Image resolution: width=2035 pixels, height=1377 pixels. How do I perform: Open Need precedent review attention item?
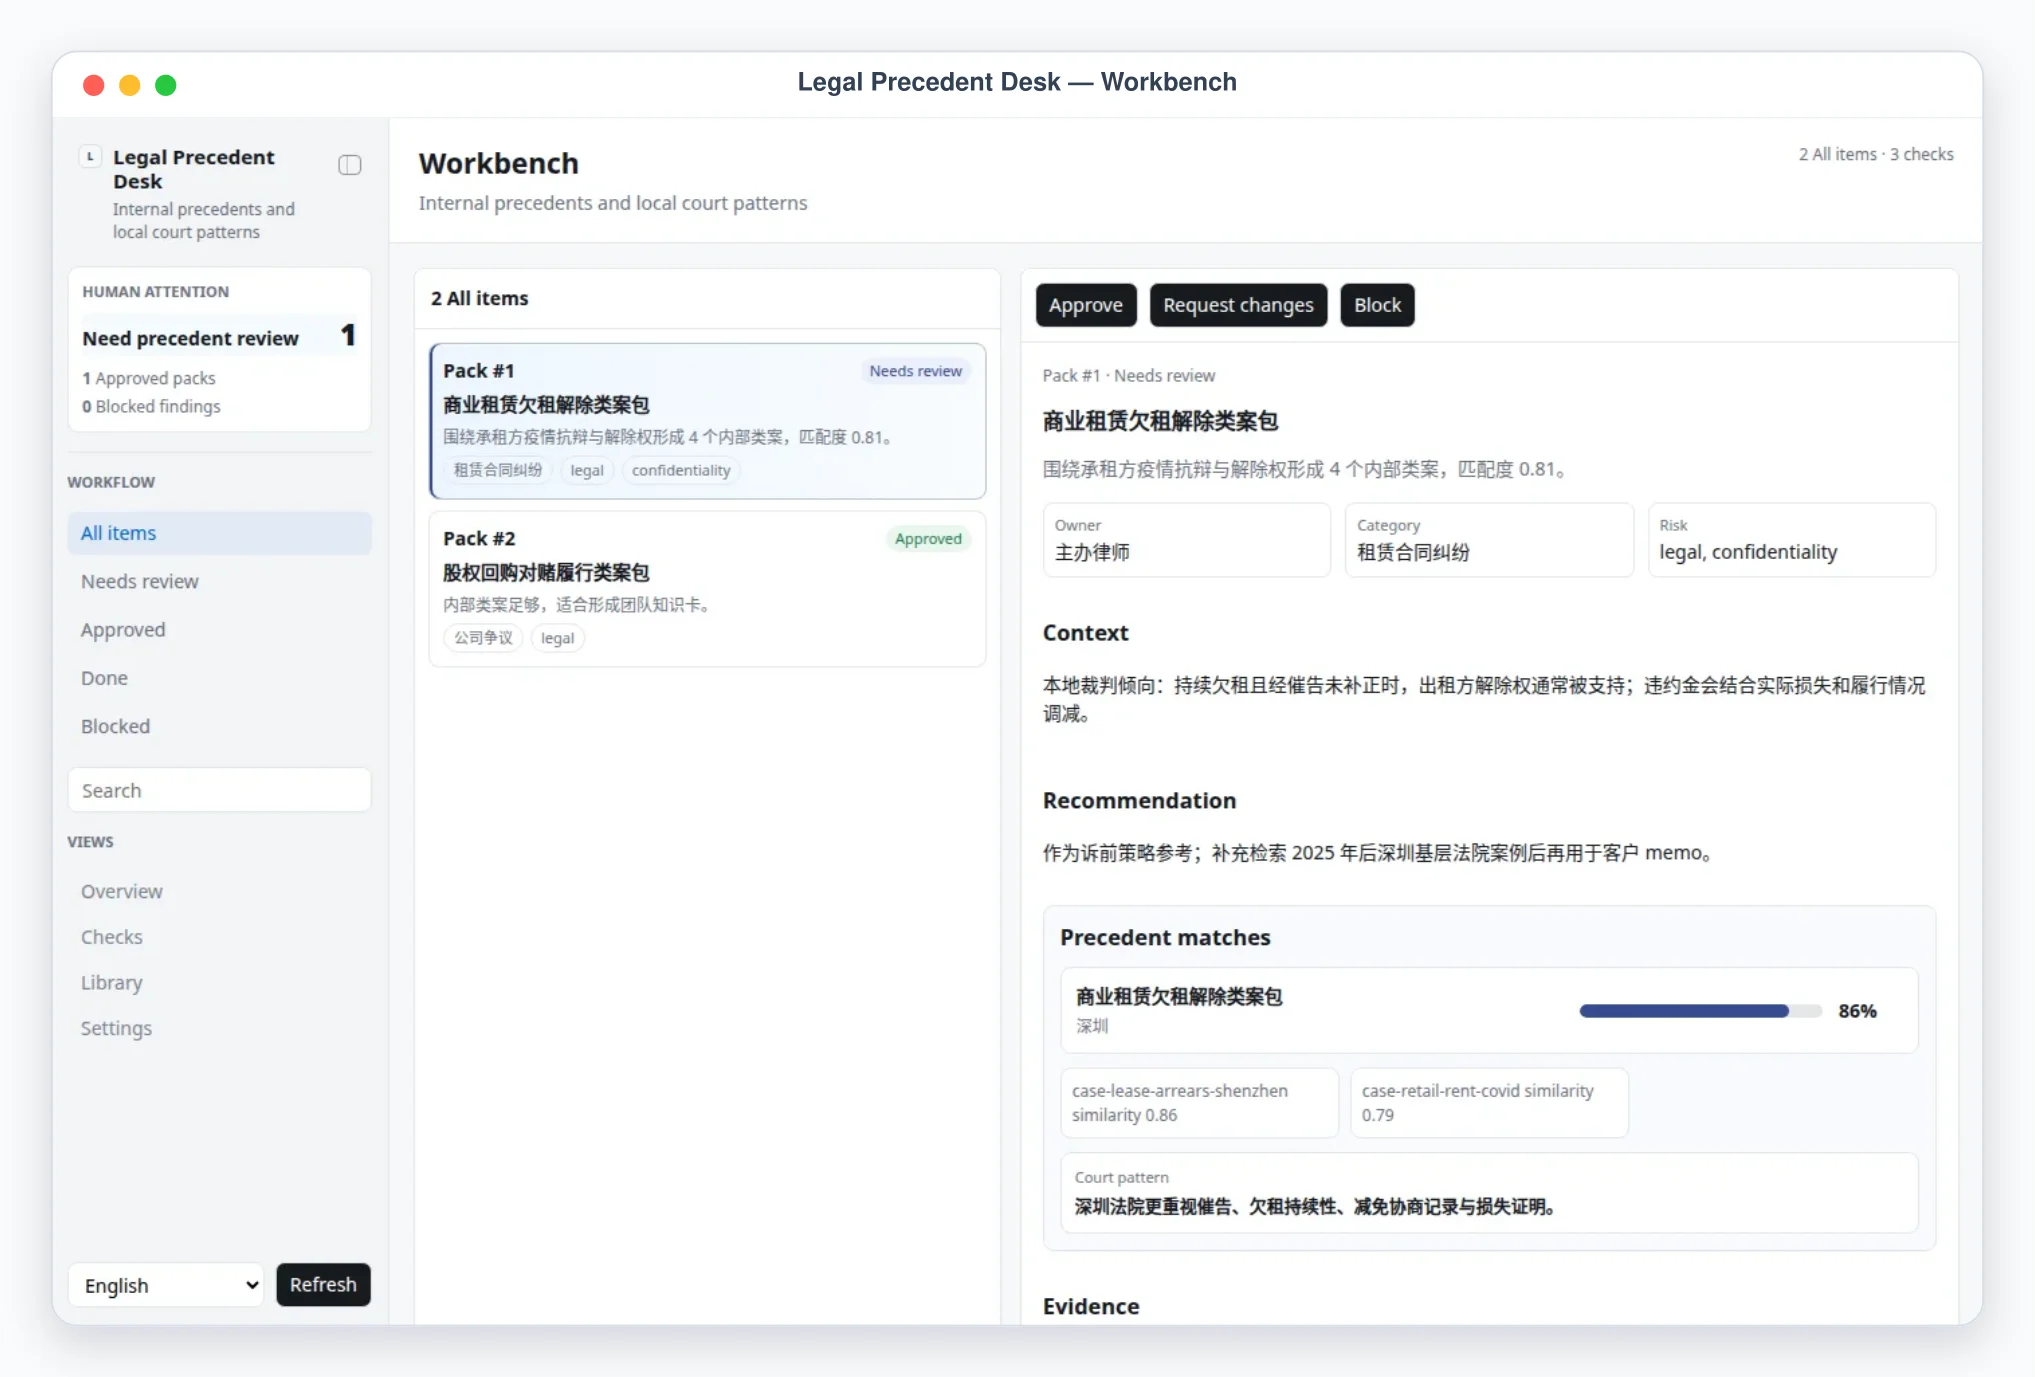pyautogui.click(x=219, y=338)
